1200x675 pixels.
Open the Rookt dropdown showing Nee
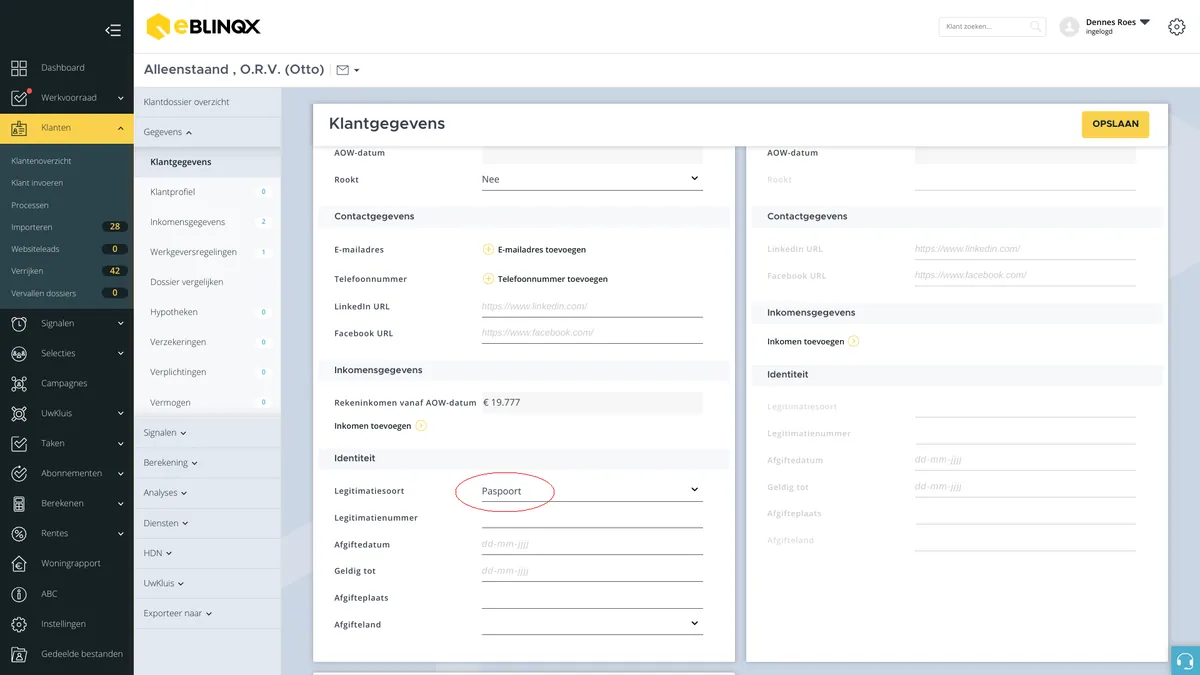pyautogui.click(x=592, y=179)
